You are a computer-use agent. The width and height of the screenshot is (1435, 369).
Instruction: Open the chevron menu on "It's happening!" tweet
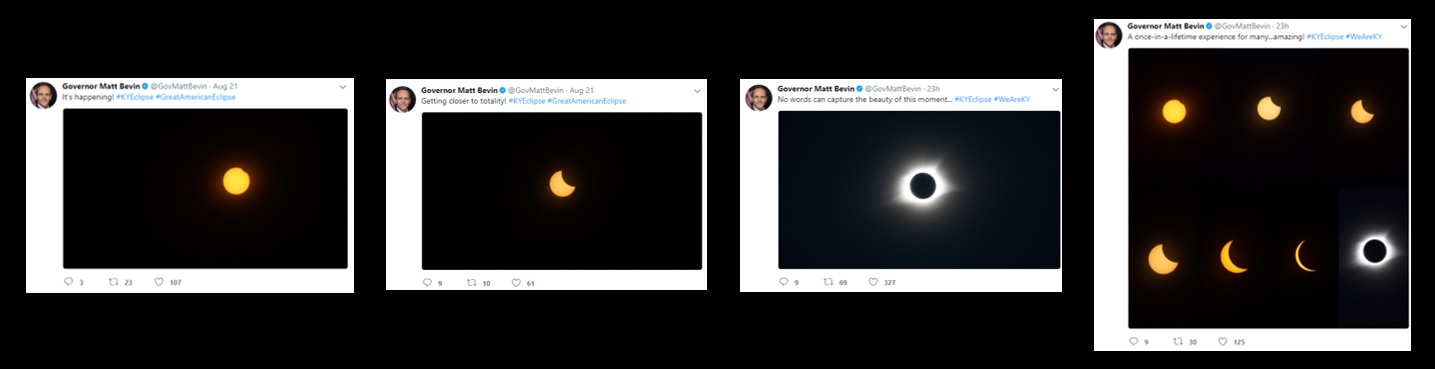click(x=342, y=87)
